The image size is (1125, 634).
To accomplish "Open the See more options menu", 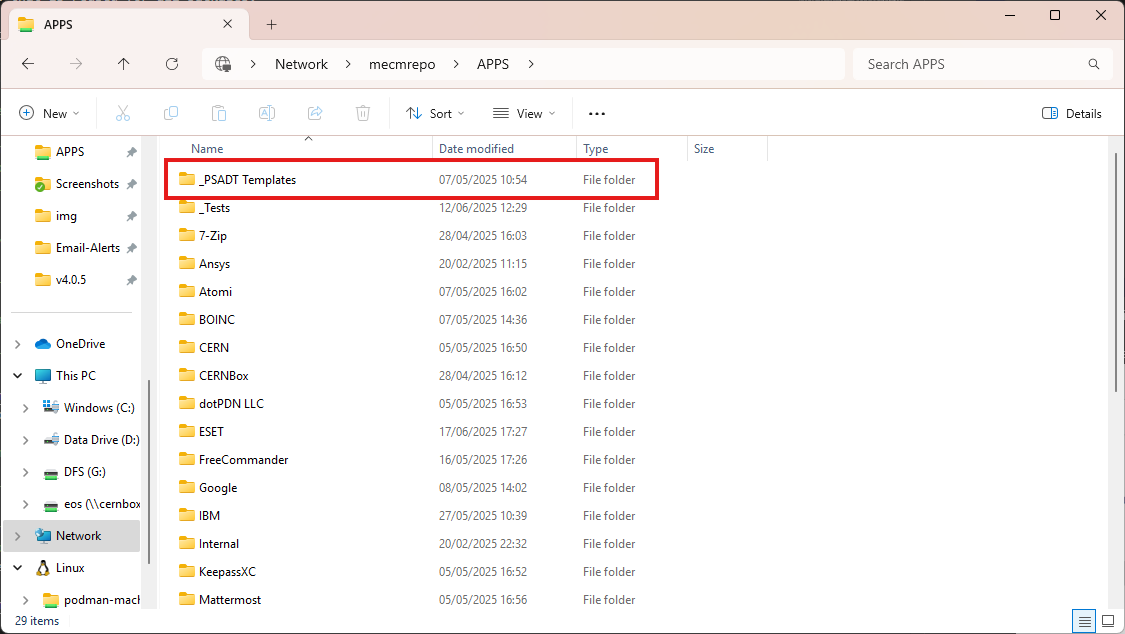I will tap(597, 114).
